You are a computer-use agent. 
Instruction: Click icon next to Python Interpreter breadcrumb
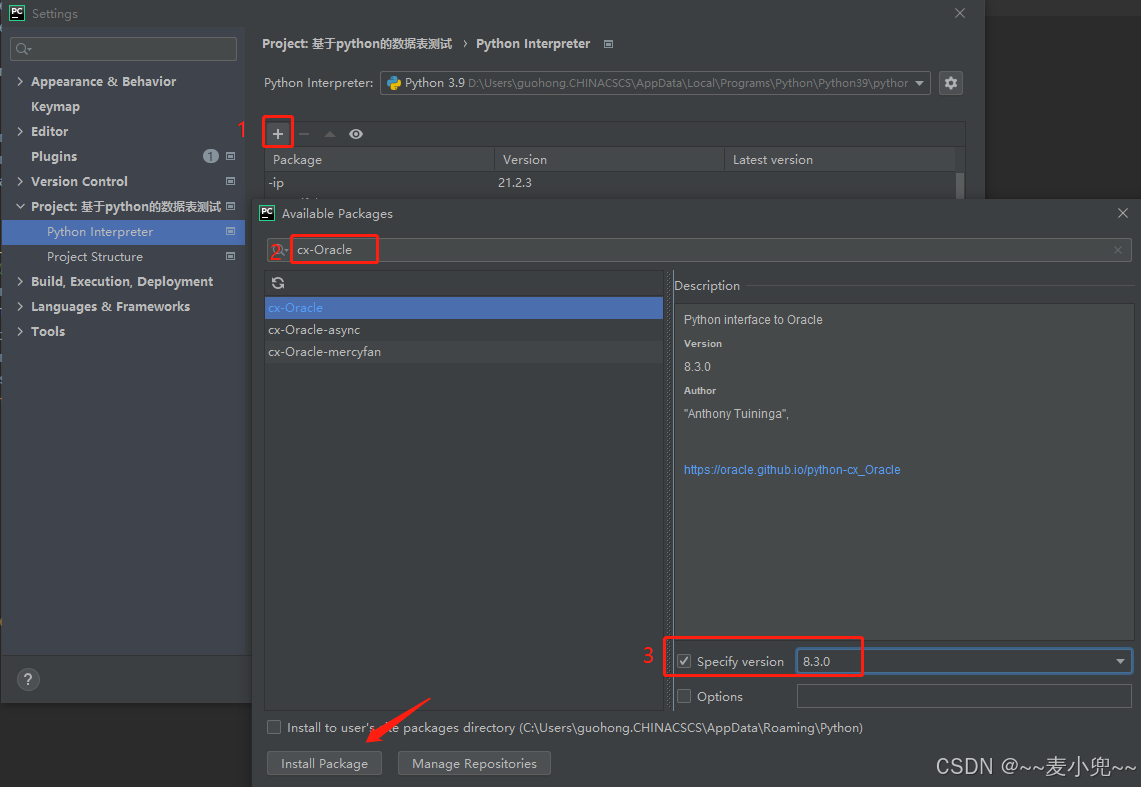(x=608, y=44)
